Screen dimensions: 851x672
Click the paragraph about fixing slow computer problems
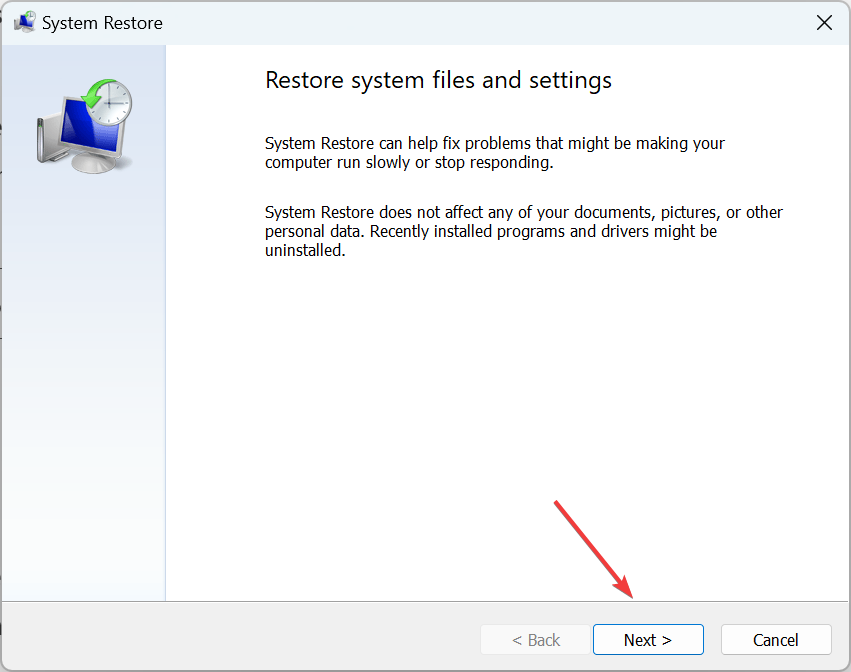(494, 153)
